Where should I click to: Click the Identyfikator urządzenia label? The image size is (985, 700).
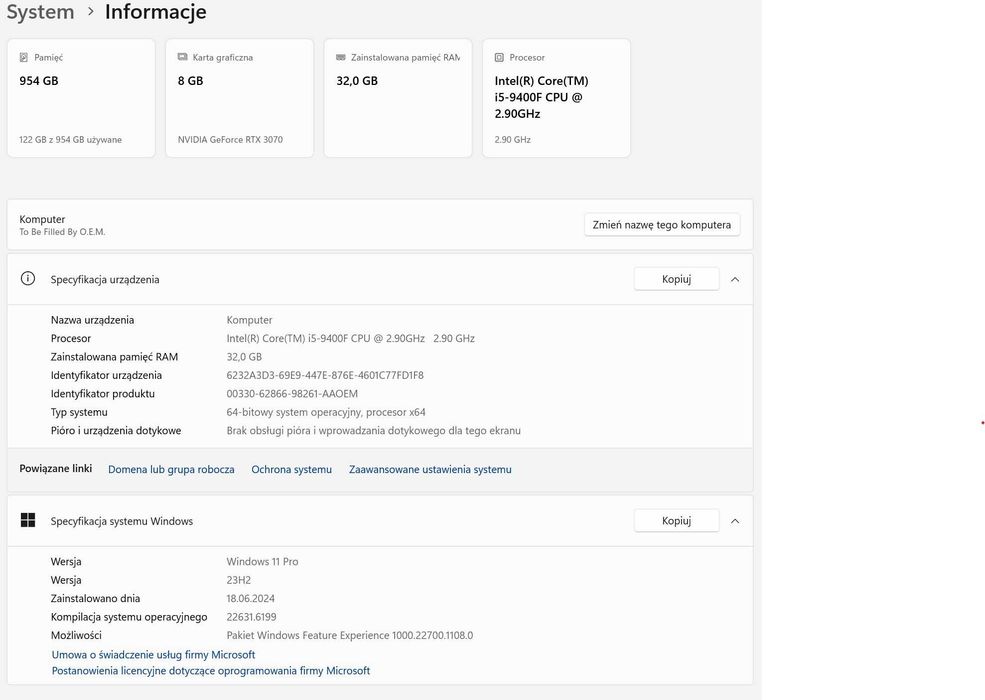pos(106,375)
